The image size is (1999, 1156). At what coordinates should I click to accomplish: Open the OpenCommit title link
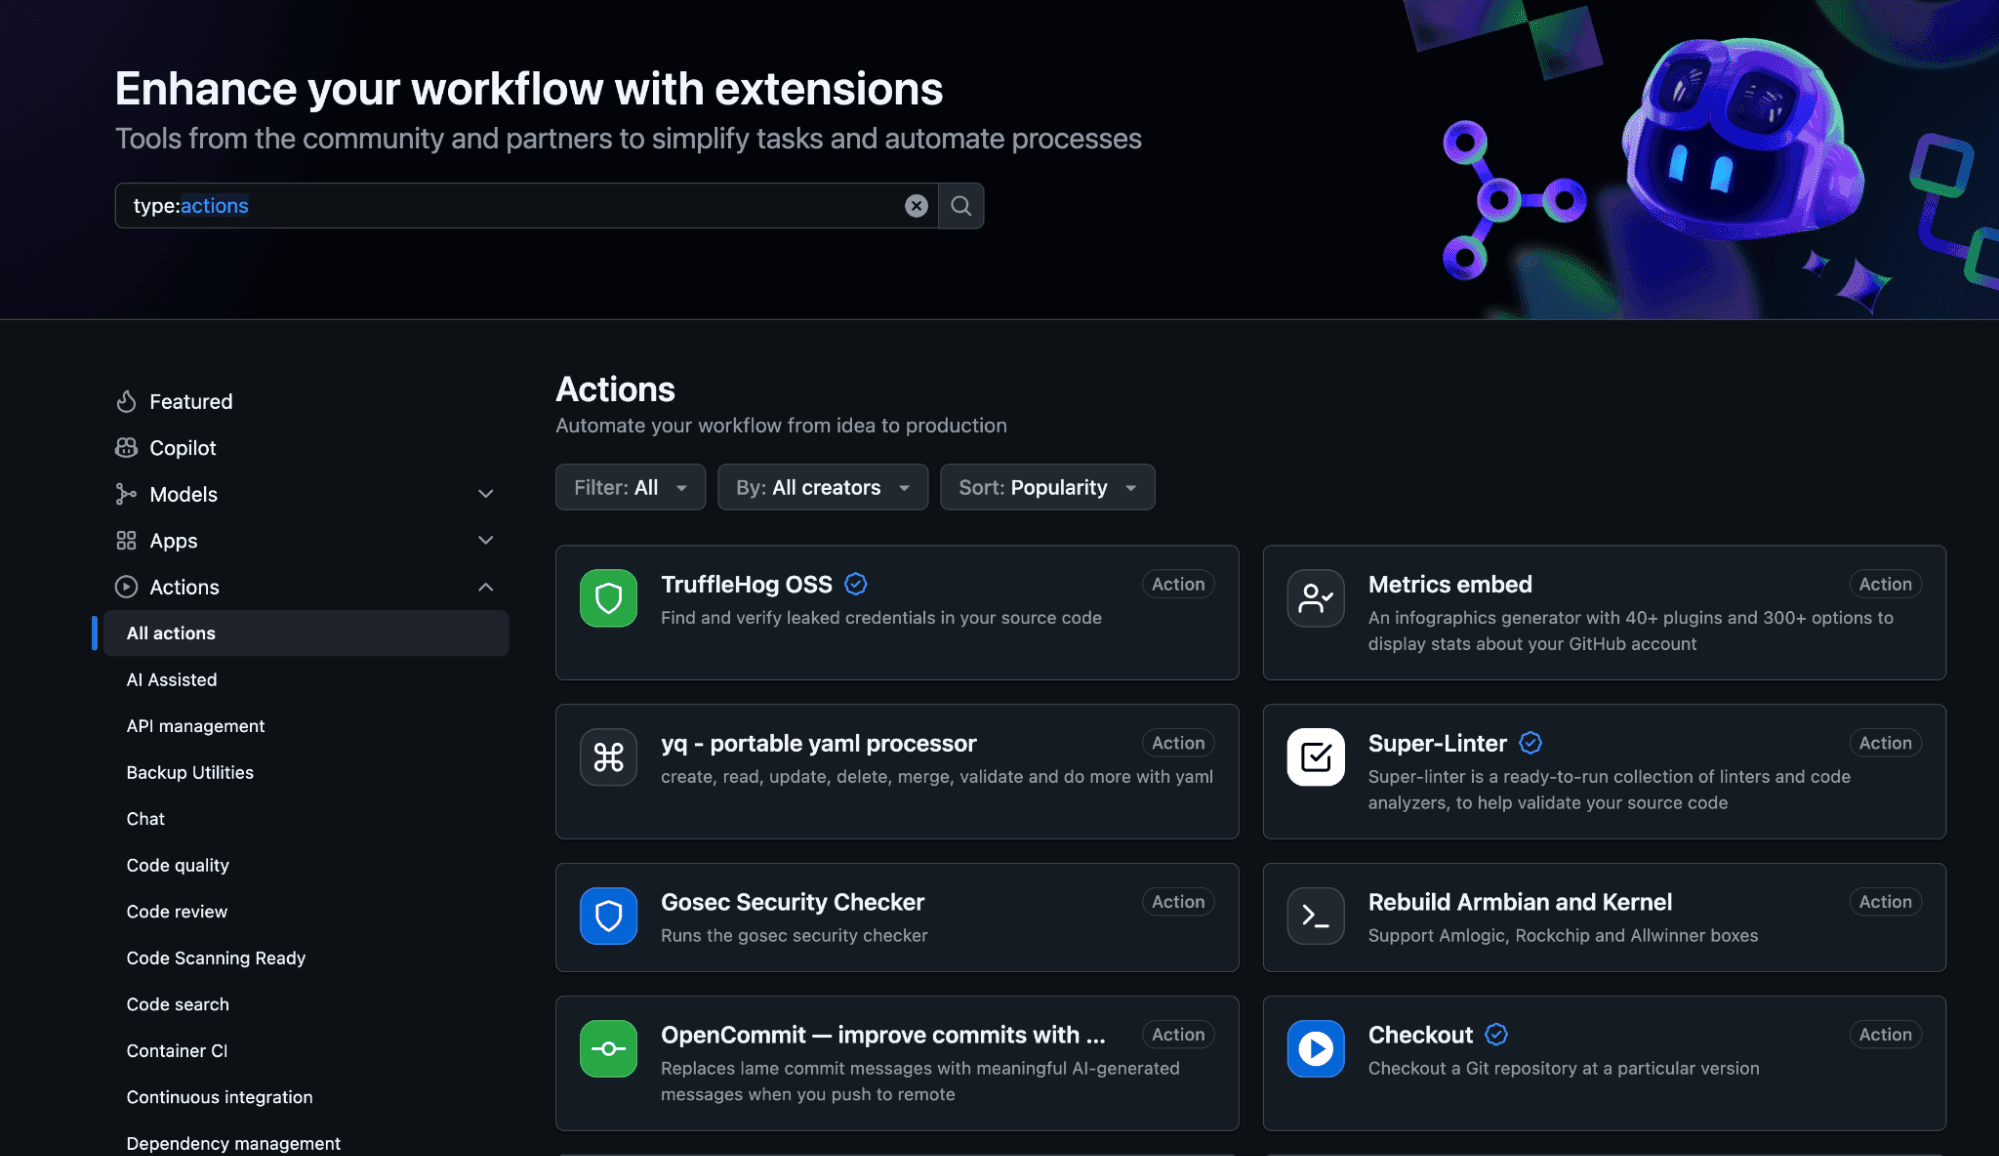point(883,1035)
